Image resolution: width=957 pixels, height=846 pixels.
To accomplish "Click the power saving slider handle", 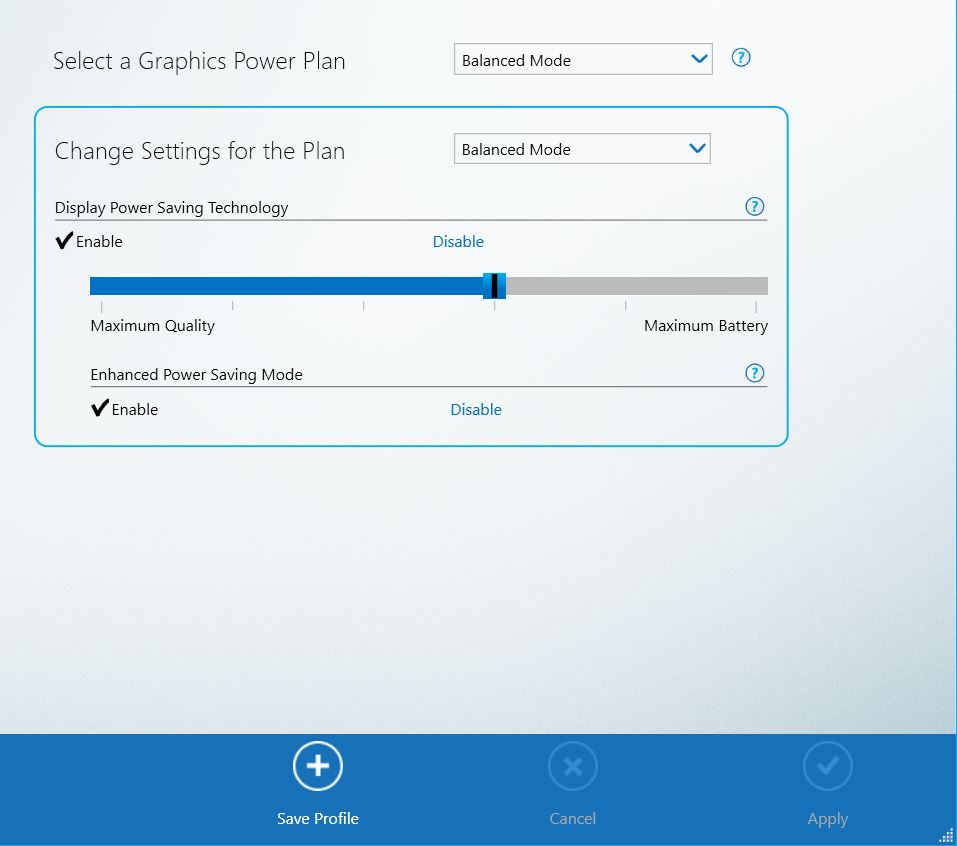I will pos(495,286).
